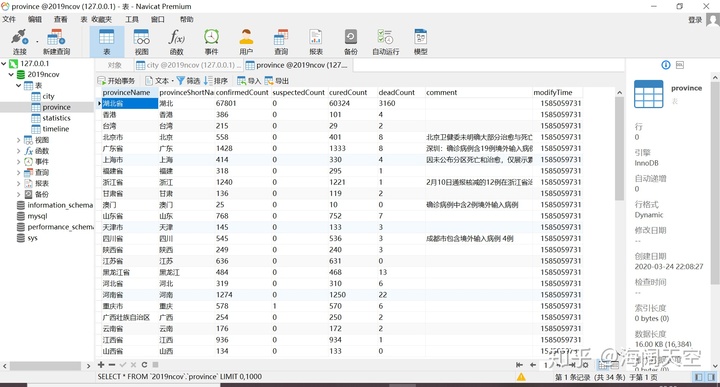Collapse the 127.0.0.1 connection node

click(4, 63)
